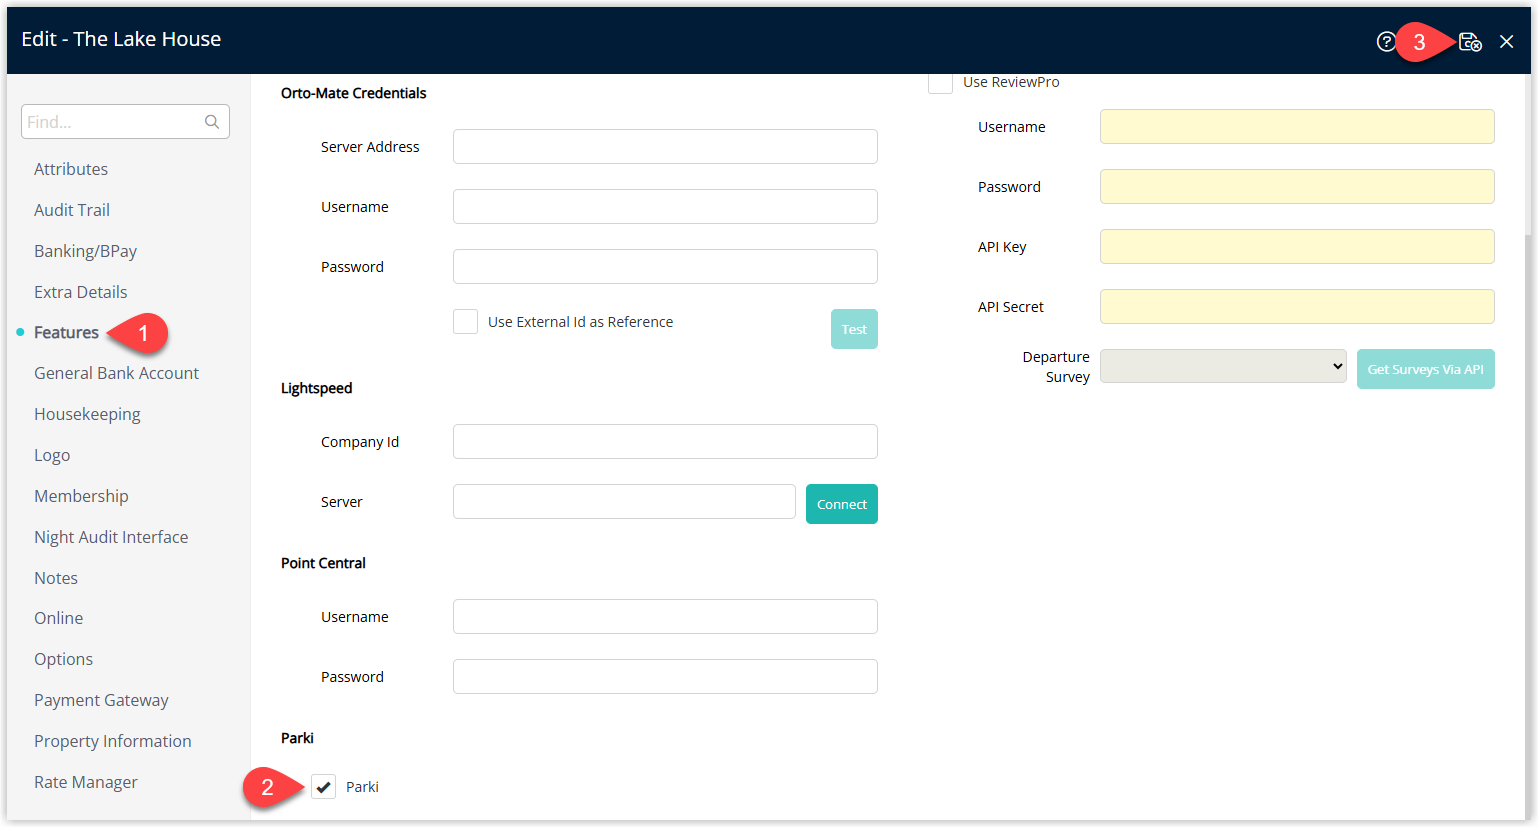This screenshot has width=1539, height=828.
Task: Click the Point Central Username field
Action: (665, 617)
